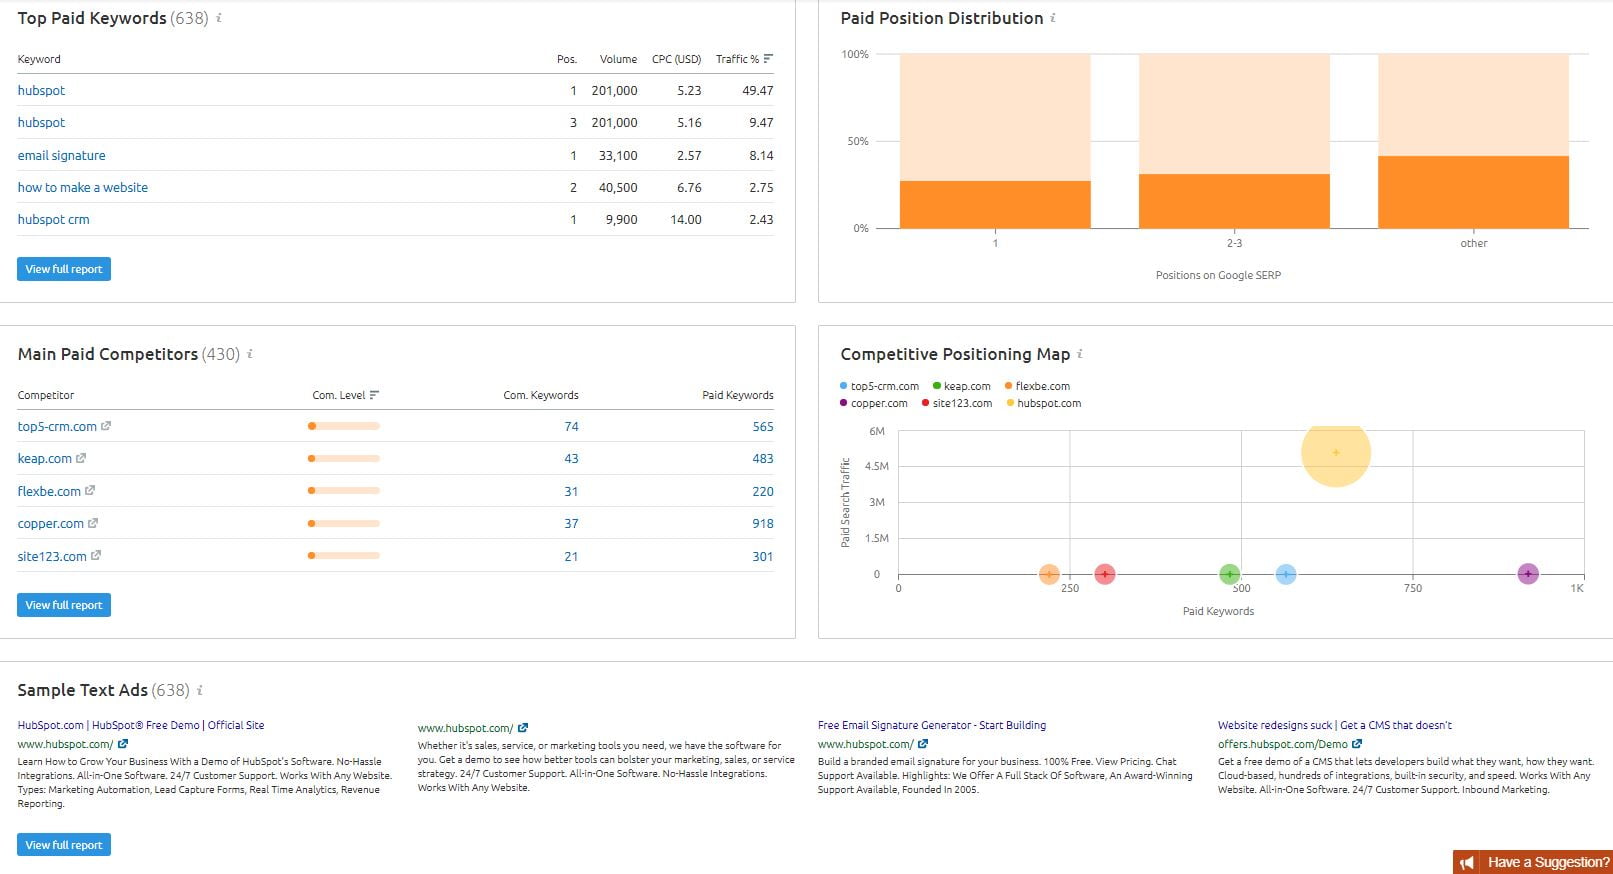Image resolution: width=1613 pixels, height=874 pixels.
Task: Open 483 paid keywords for keap.com
Action: coord(763,458)
